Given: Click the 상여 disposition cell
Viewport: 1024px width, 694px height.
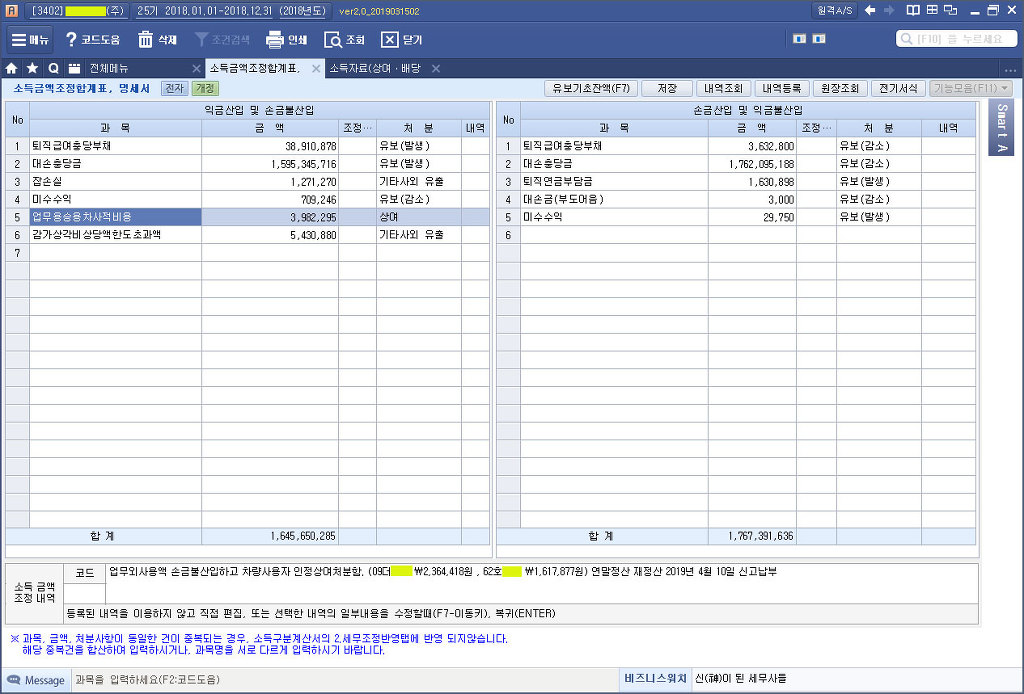Looking at the screenshot, I should point(419,217).
